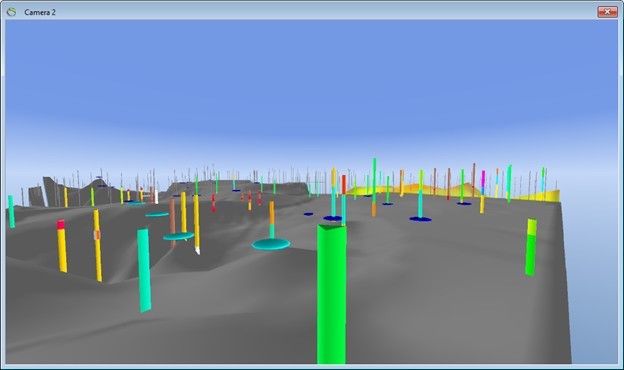Select the tall green column with orange base
The image size is (624, 370).
coord(374,187)
